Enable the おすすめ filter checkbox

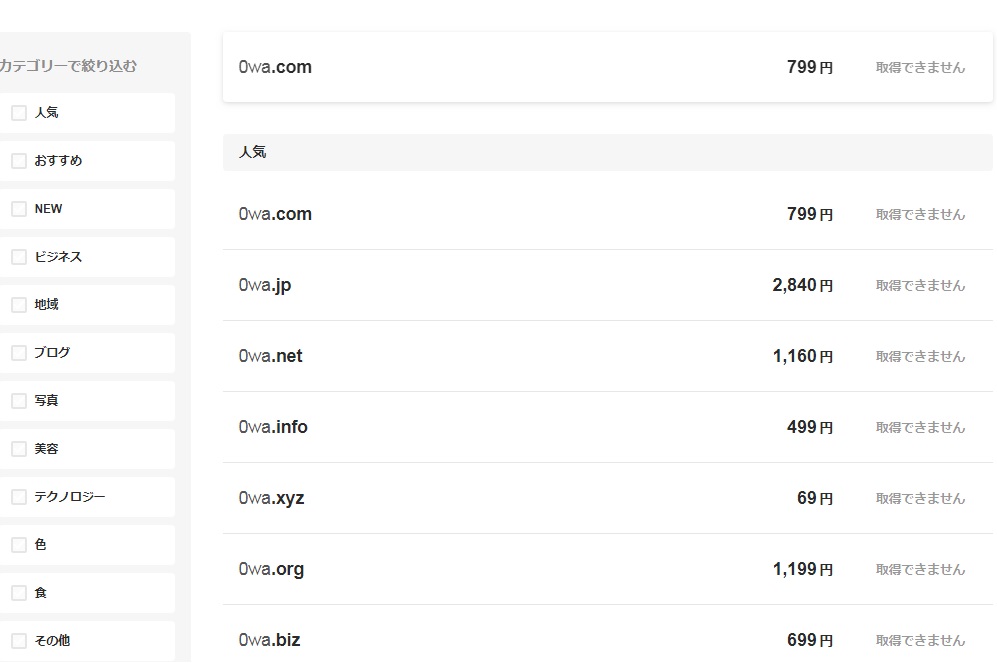click(19, 161)
